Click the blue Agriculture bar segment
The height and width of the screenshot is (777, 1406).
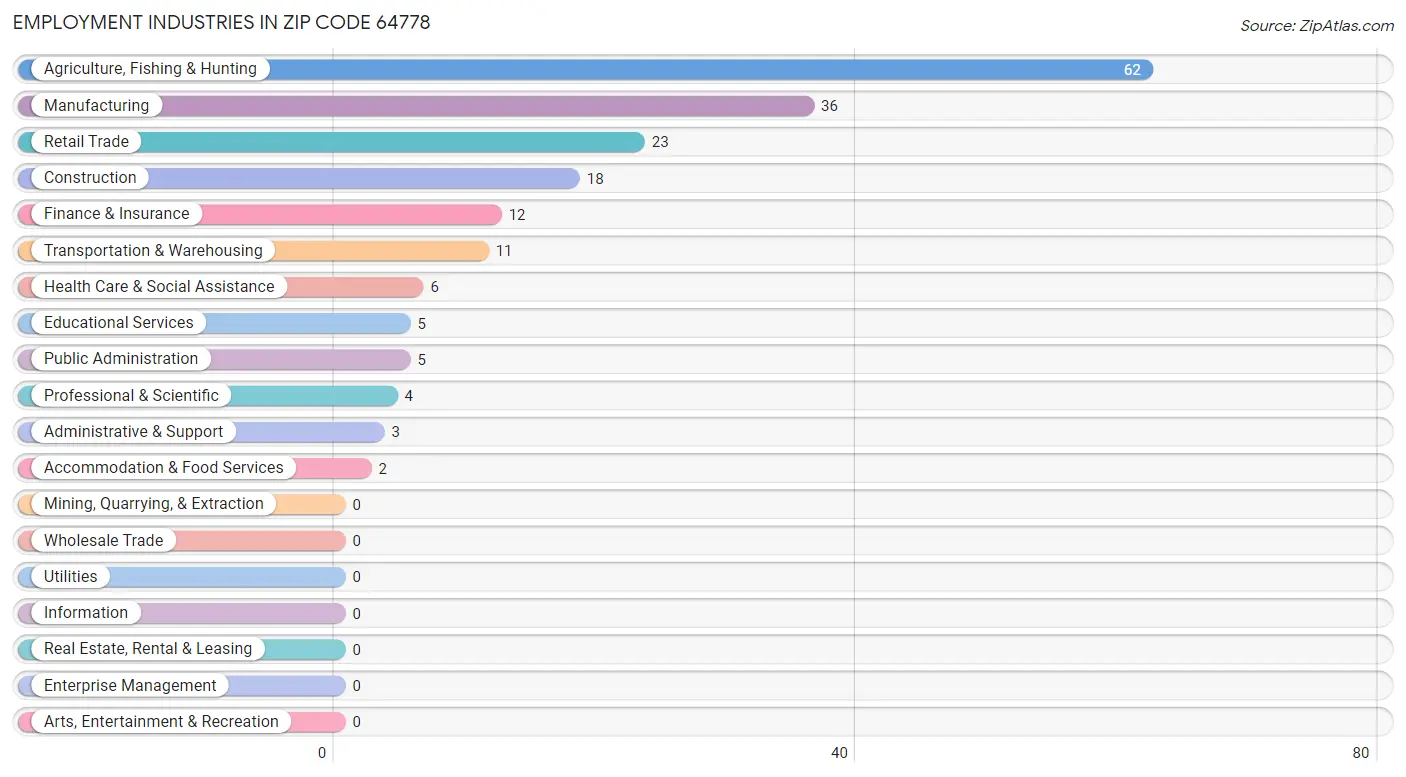585,69
